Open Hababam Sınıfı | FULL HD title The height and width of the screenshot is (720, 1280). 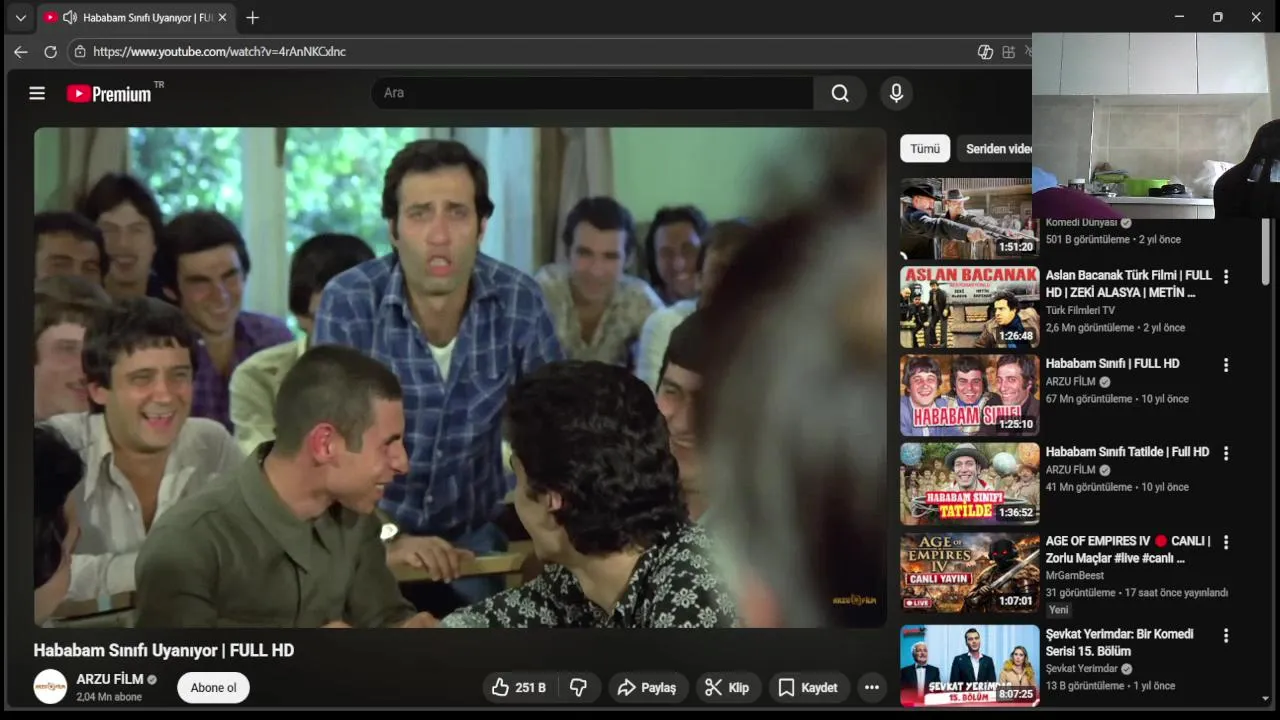(x=1113, y=363)
